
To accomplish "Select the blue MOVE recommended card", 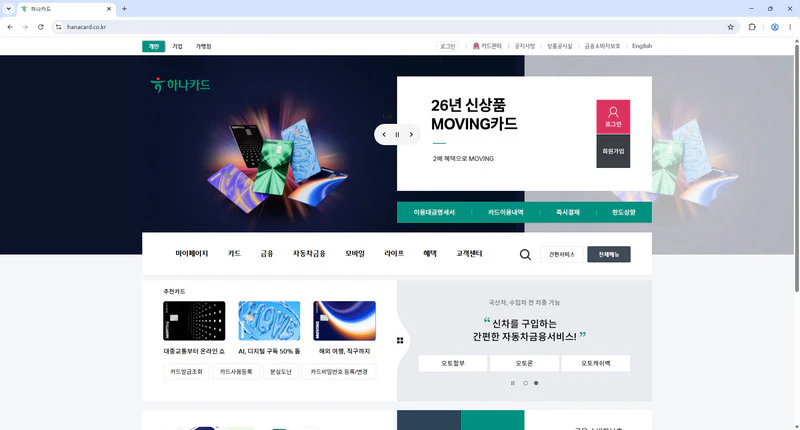I will 269,321.
